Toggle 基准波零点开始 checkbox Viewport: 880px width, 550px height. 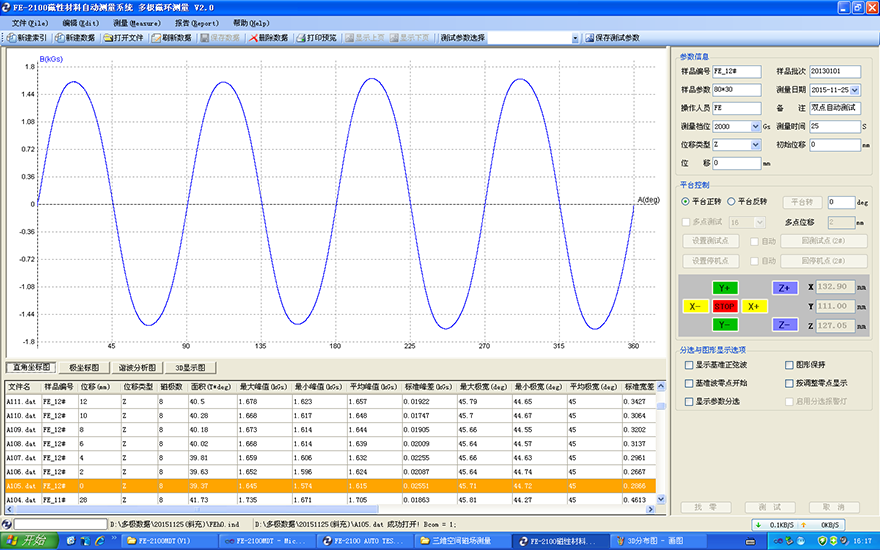[x=689, y=383]
